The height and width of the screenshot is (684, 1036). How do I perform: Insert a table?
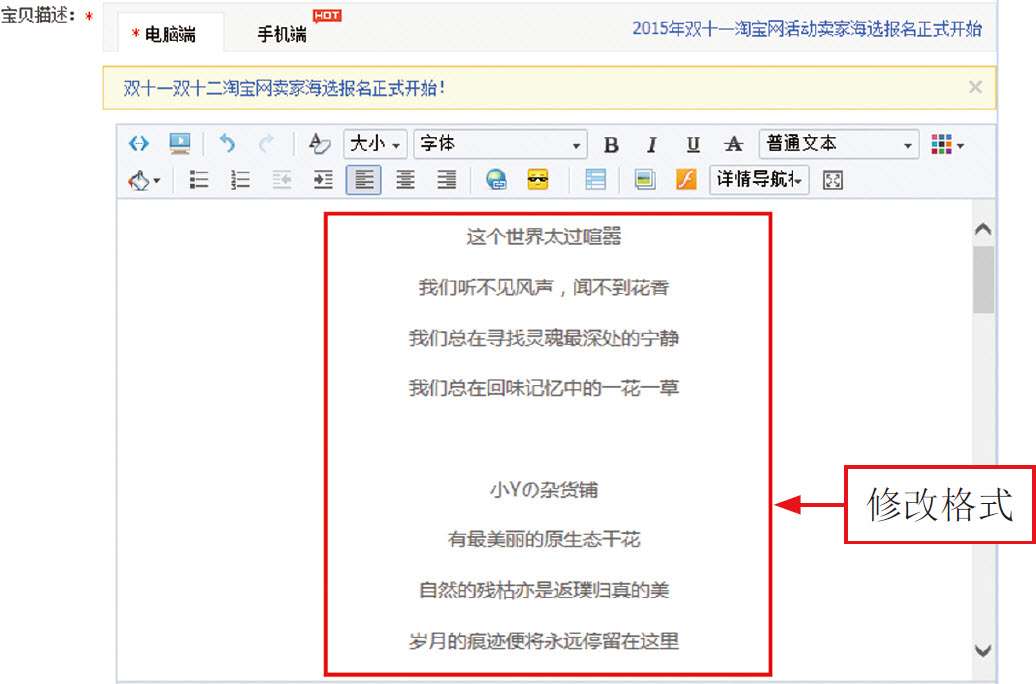[x=595, y=180]
